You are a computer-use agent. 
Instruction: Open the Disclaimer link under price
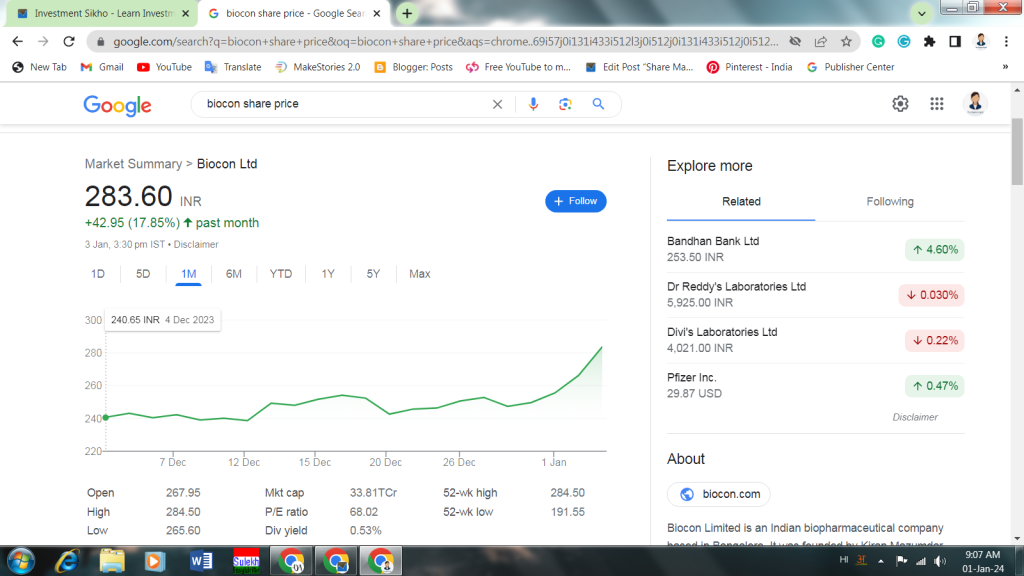[x=196, y=244]
